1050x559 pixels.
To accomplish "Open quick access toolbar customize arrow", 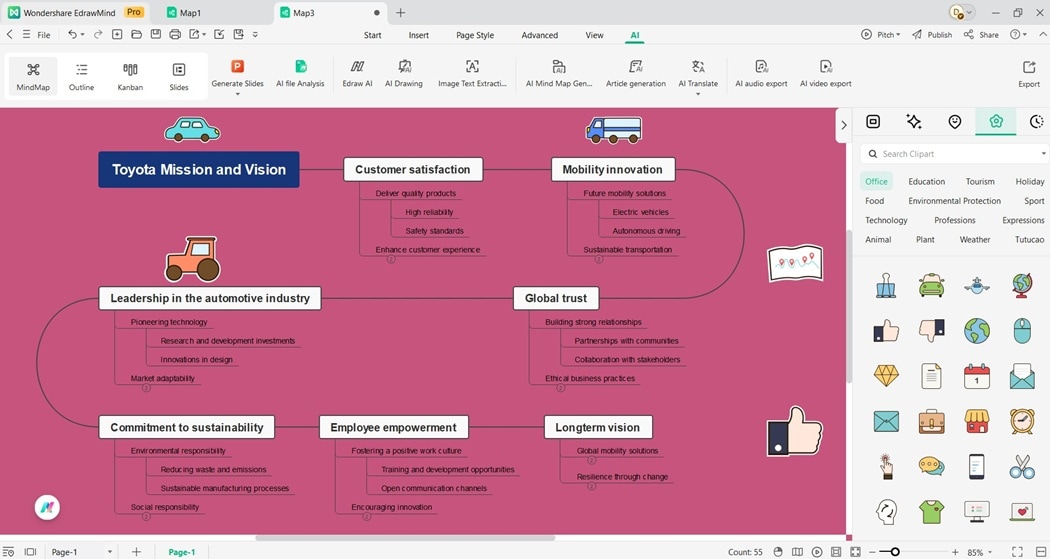I will coord(255,34).
